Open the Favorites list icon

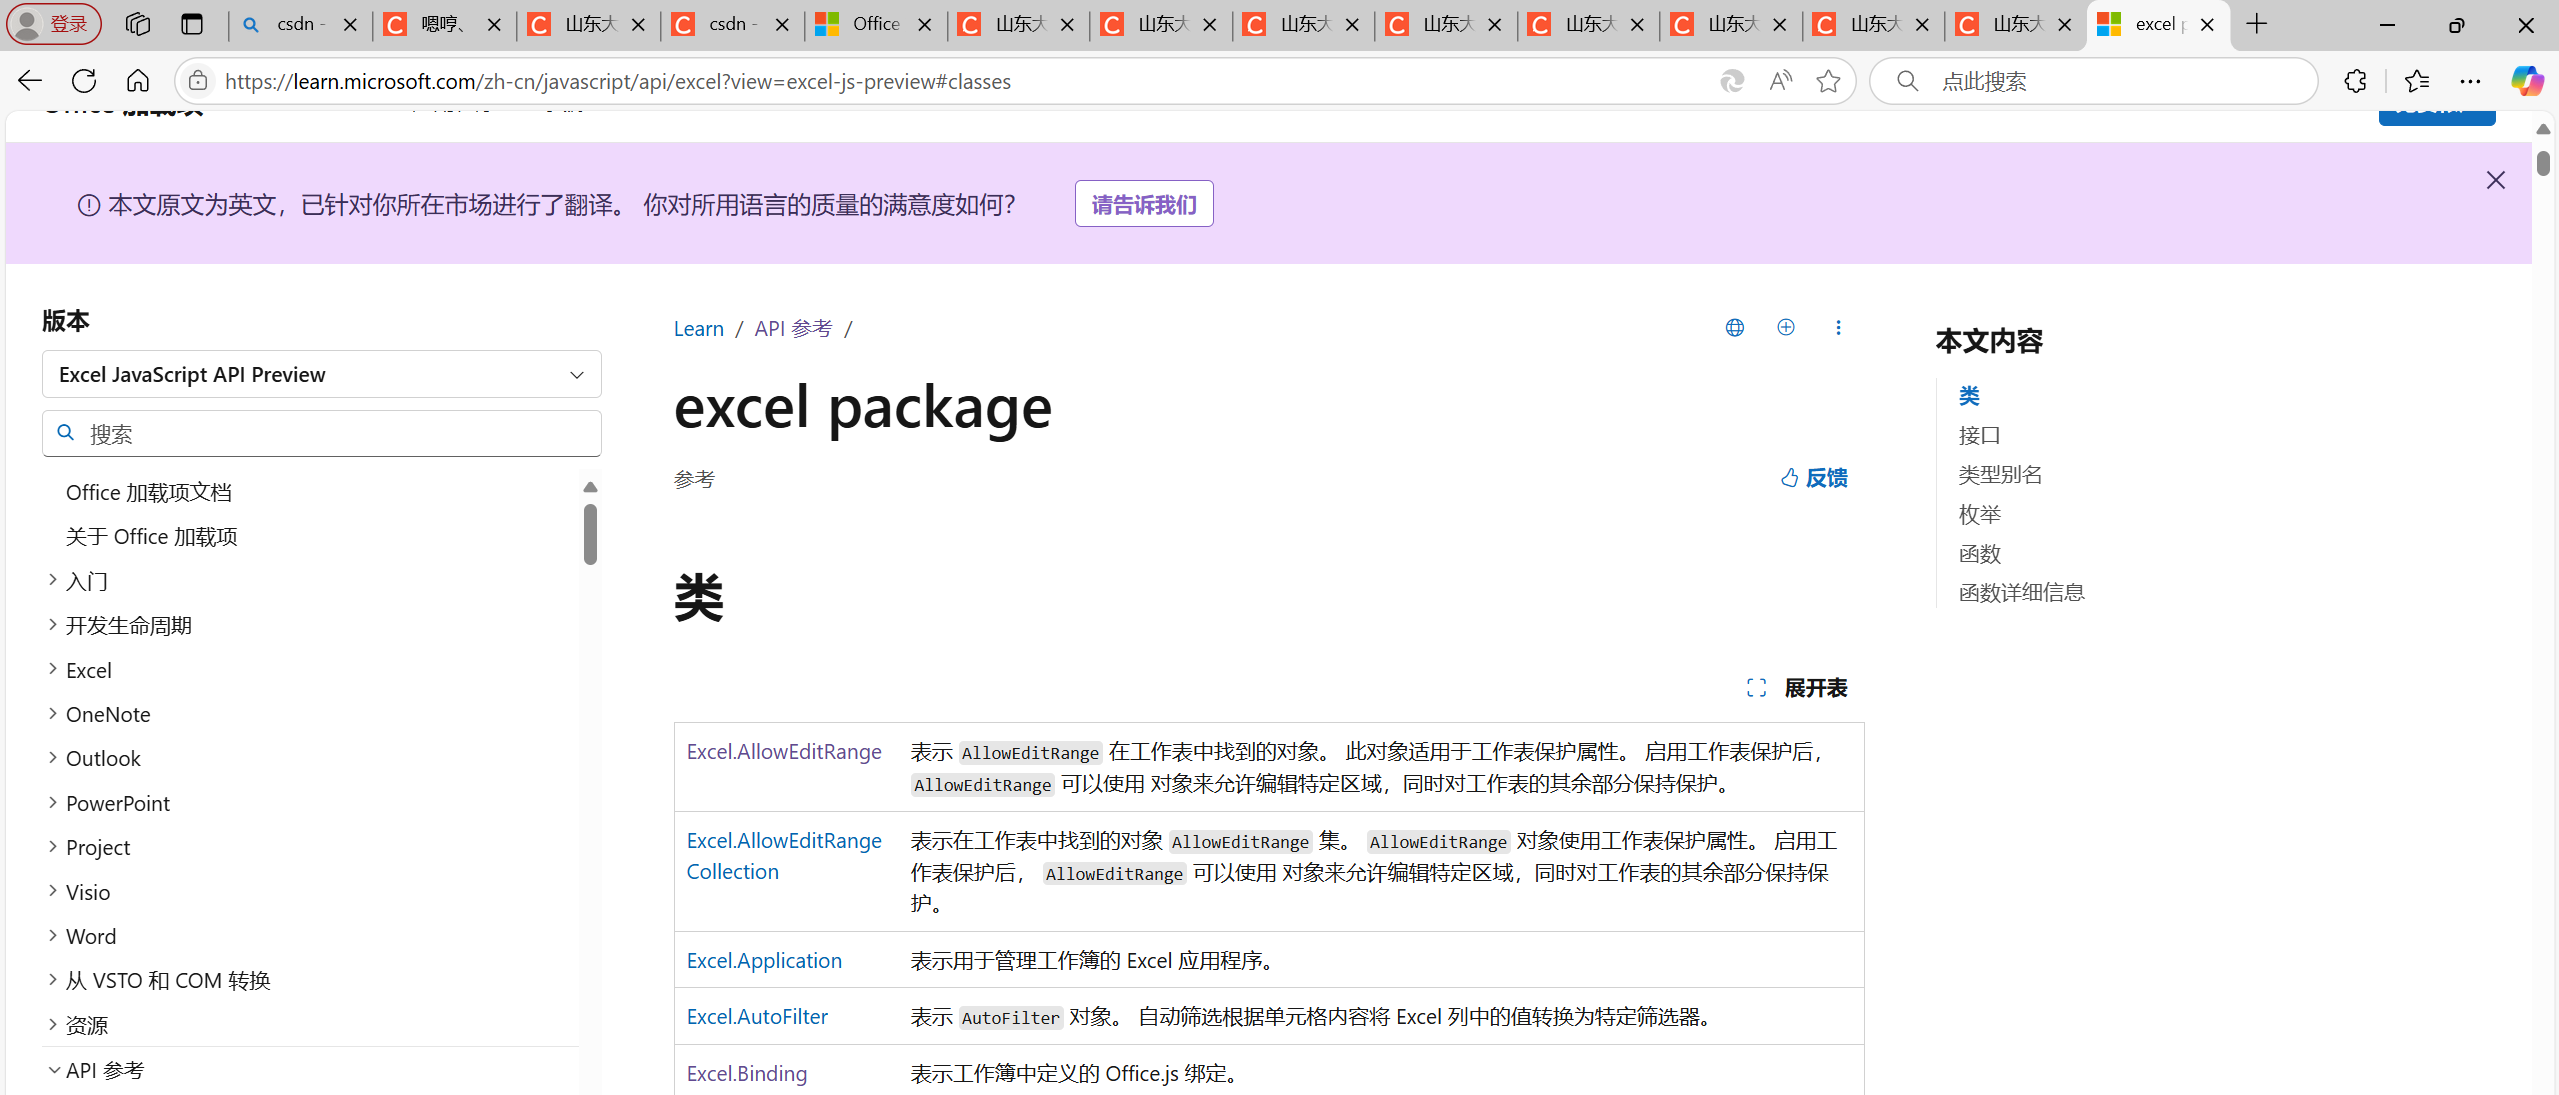2417,81
